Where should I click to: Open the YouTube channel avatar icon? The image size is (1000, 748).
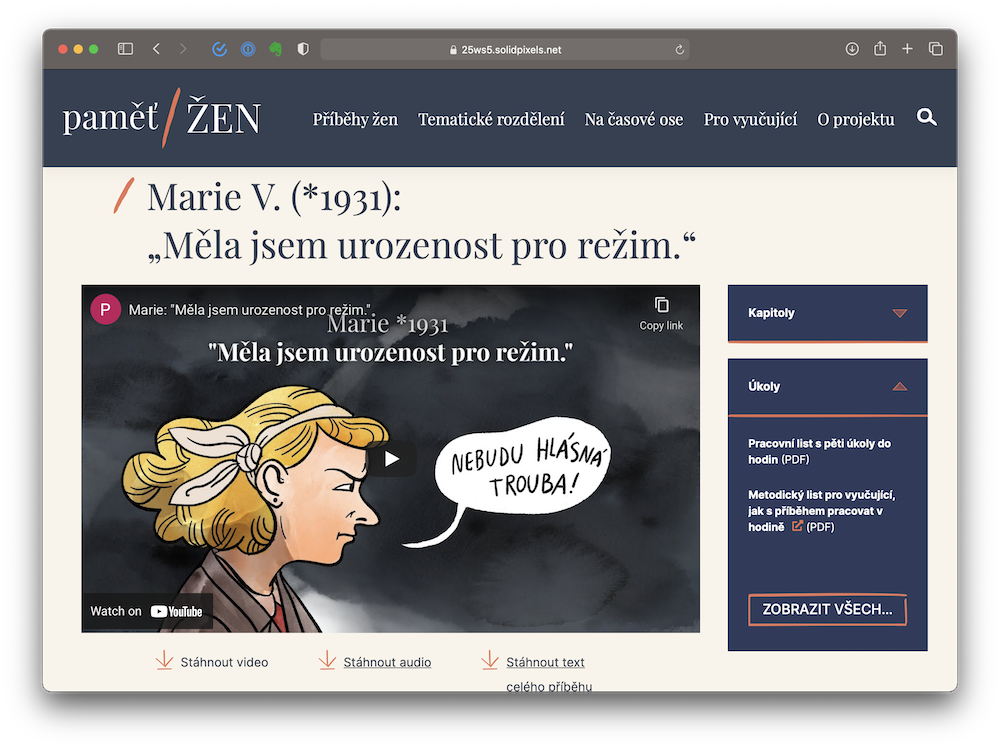pyautogui.click(x=106, y=310)
